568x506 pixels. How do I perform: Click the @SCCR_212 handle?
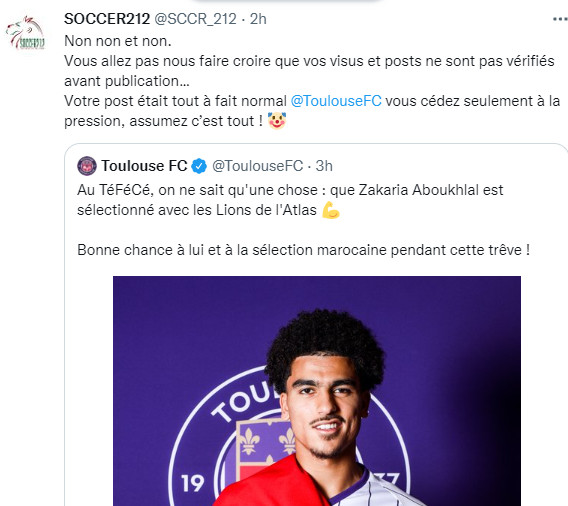(x=196, y=19)
